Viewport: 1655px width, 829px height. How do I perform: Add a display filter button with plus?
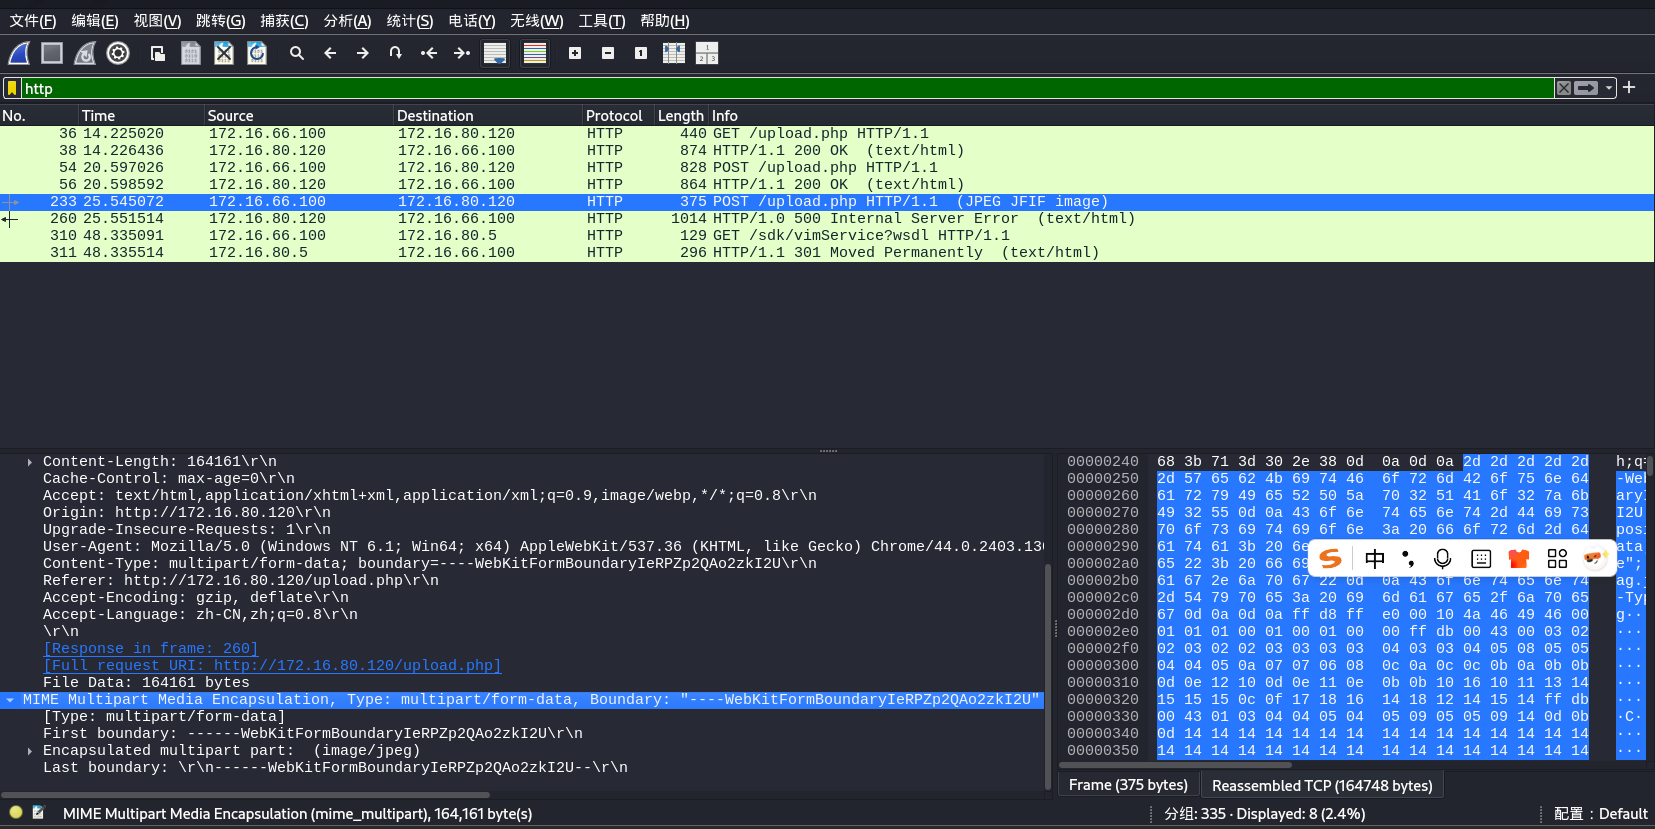point(1629,88)
